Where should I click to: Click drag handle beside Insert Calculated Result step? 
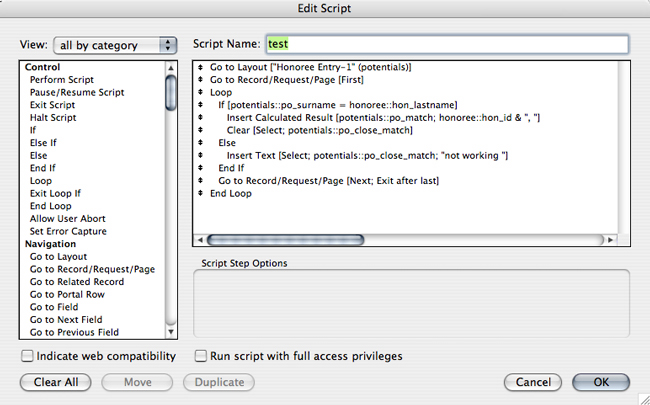point(201,118)
